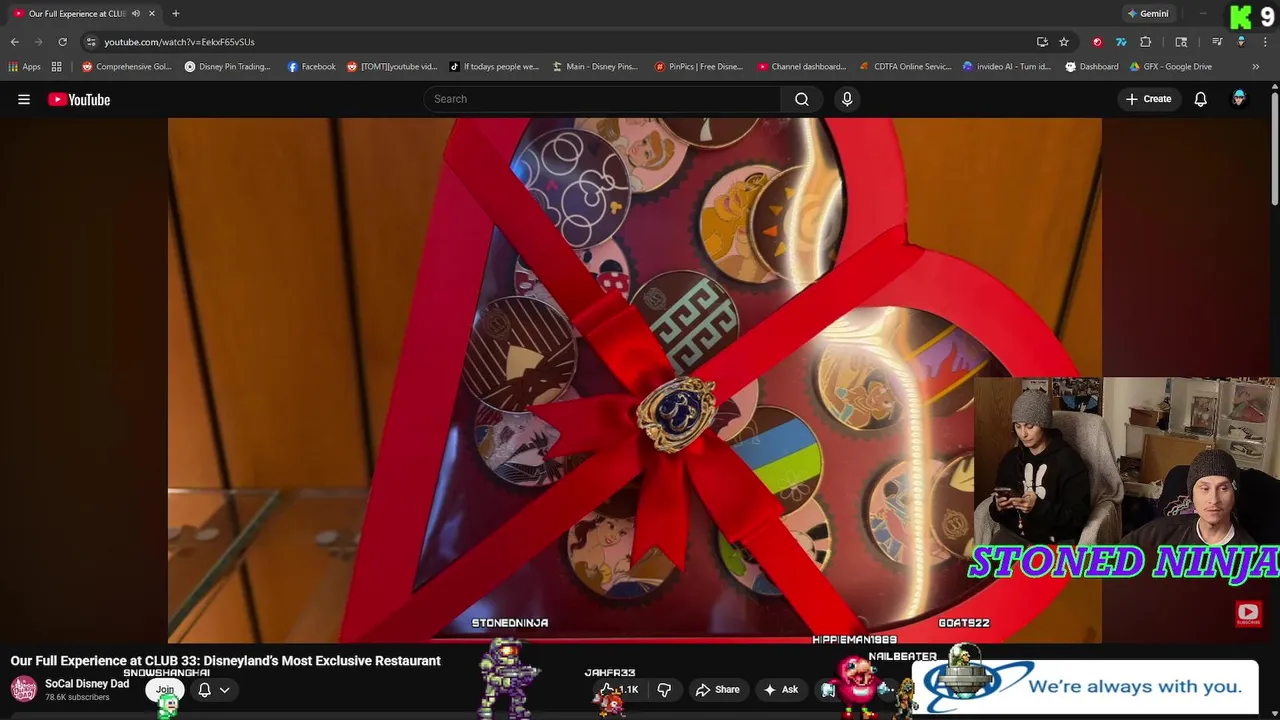Click the YouTube subscribe watermark in video

pyautogui.click(x=1248, y=613)
